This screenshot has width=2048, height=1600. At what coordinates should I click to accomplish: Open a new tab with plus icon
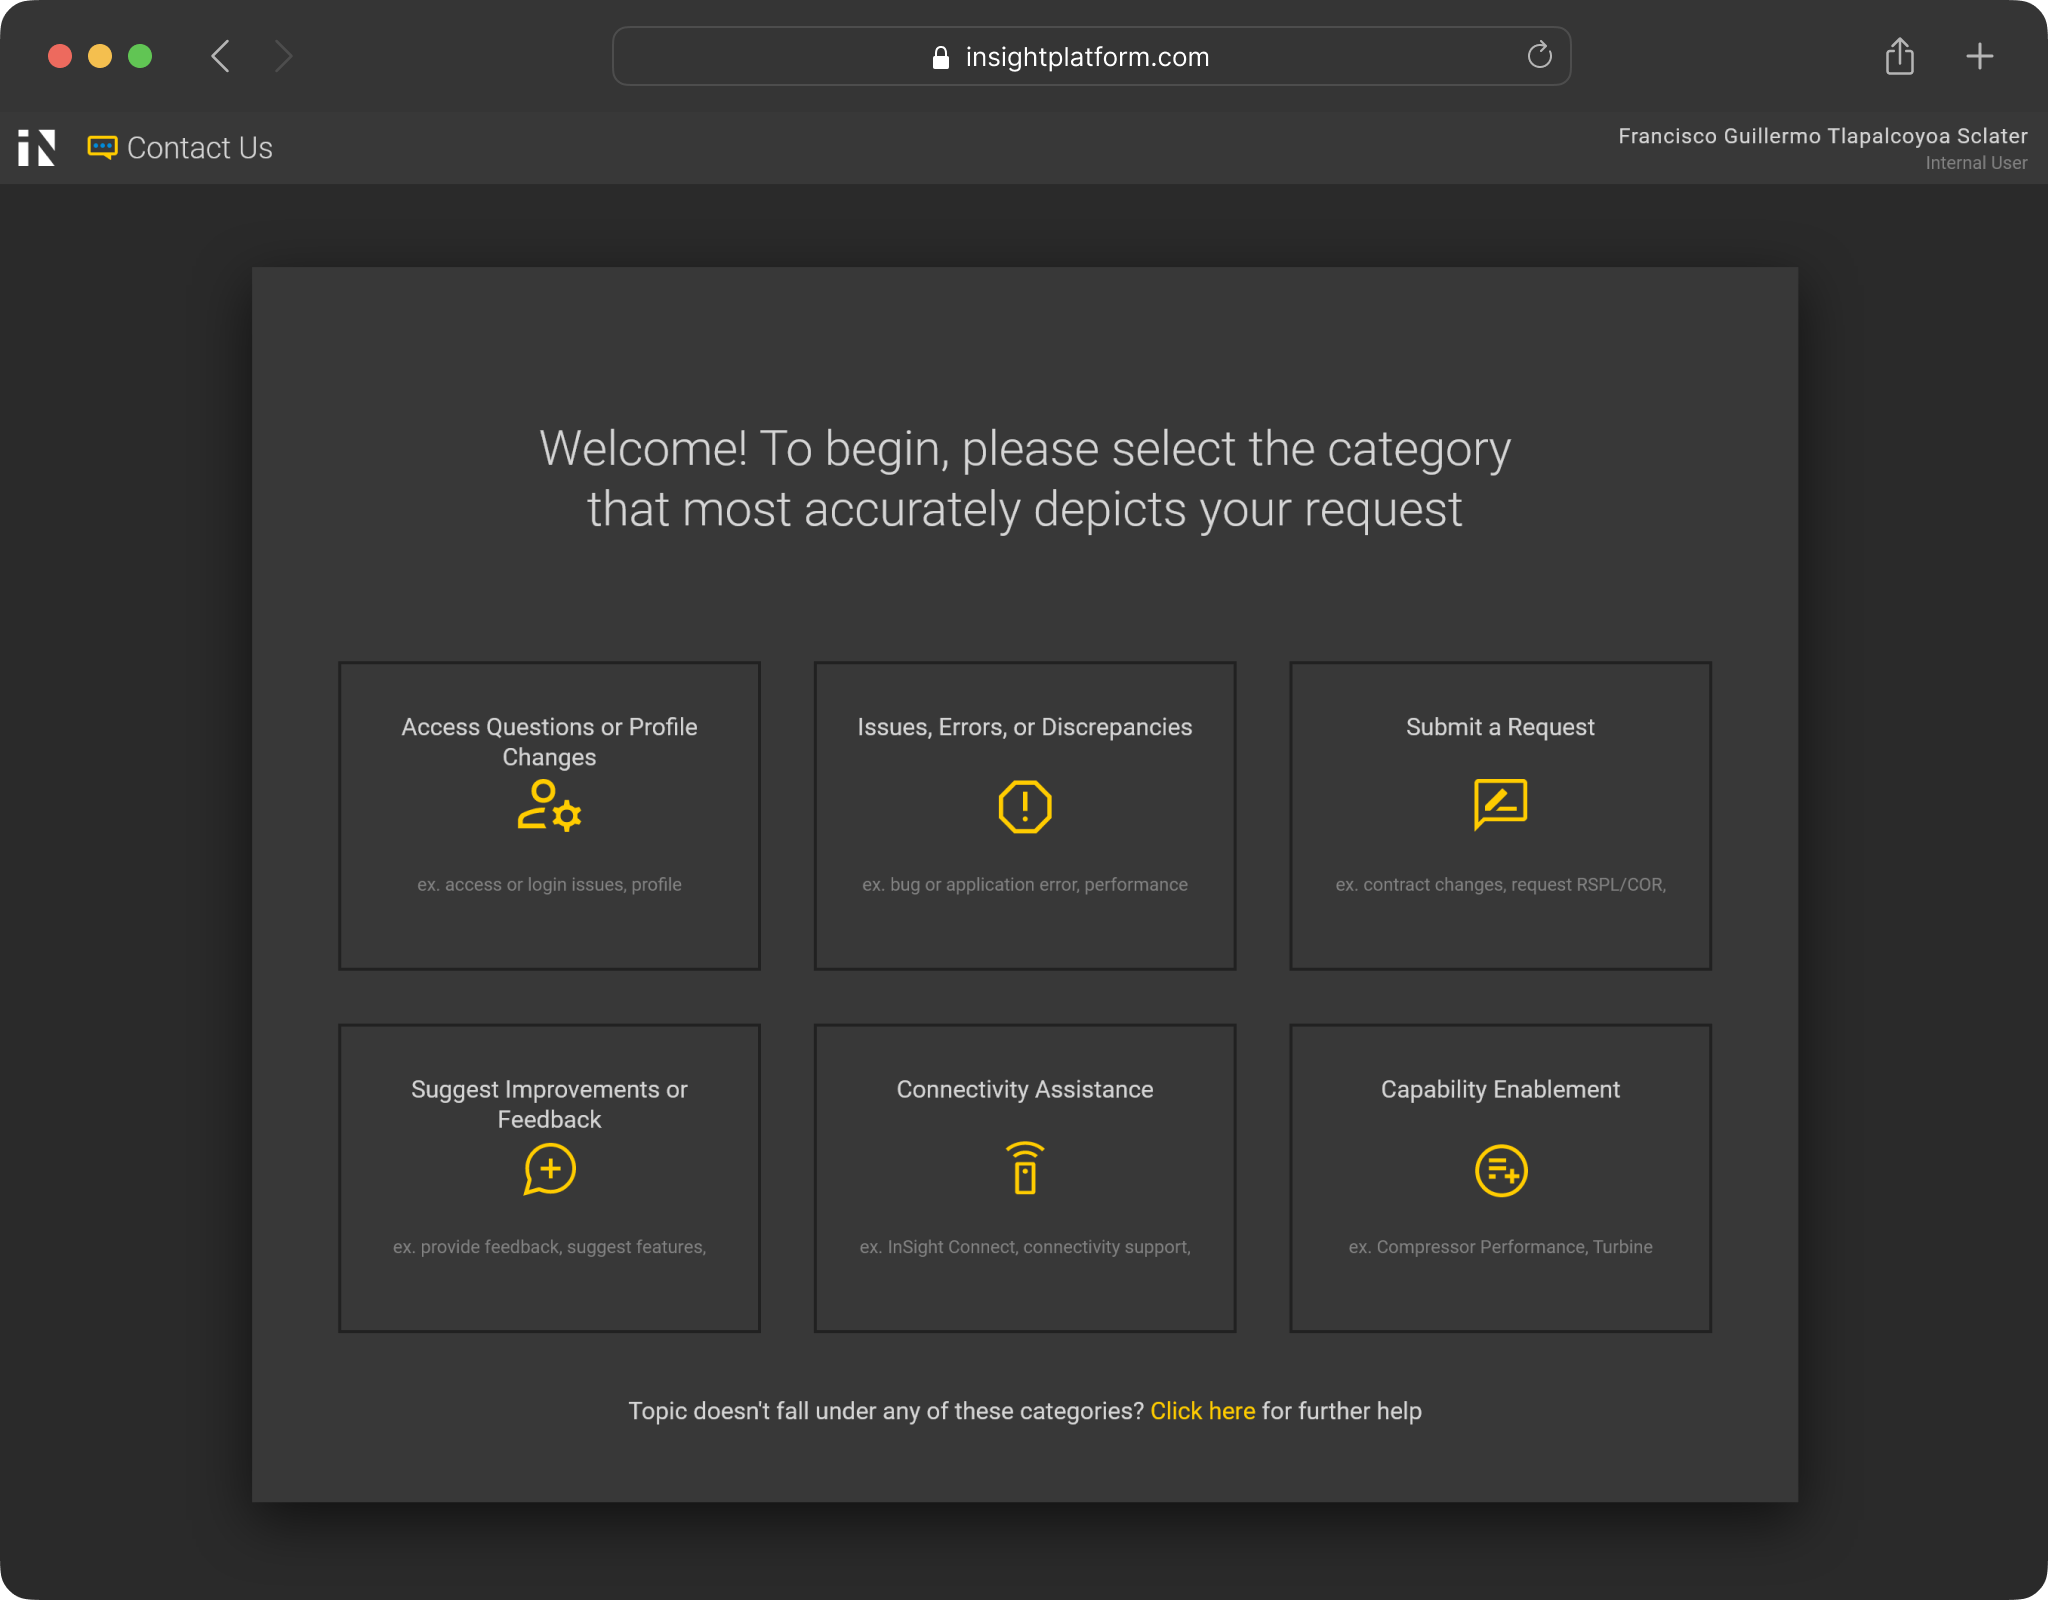coord(1979,56)
